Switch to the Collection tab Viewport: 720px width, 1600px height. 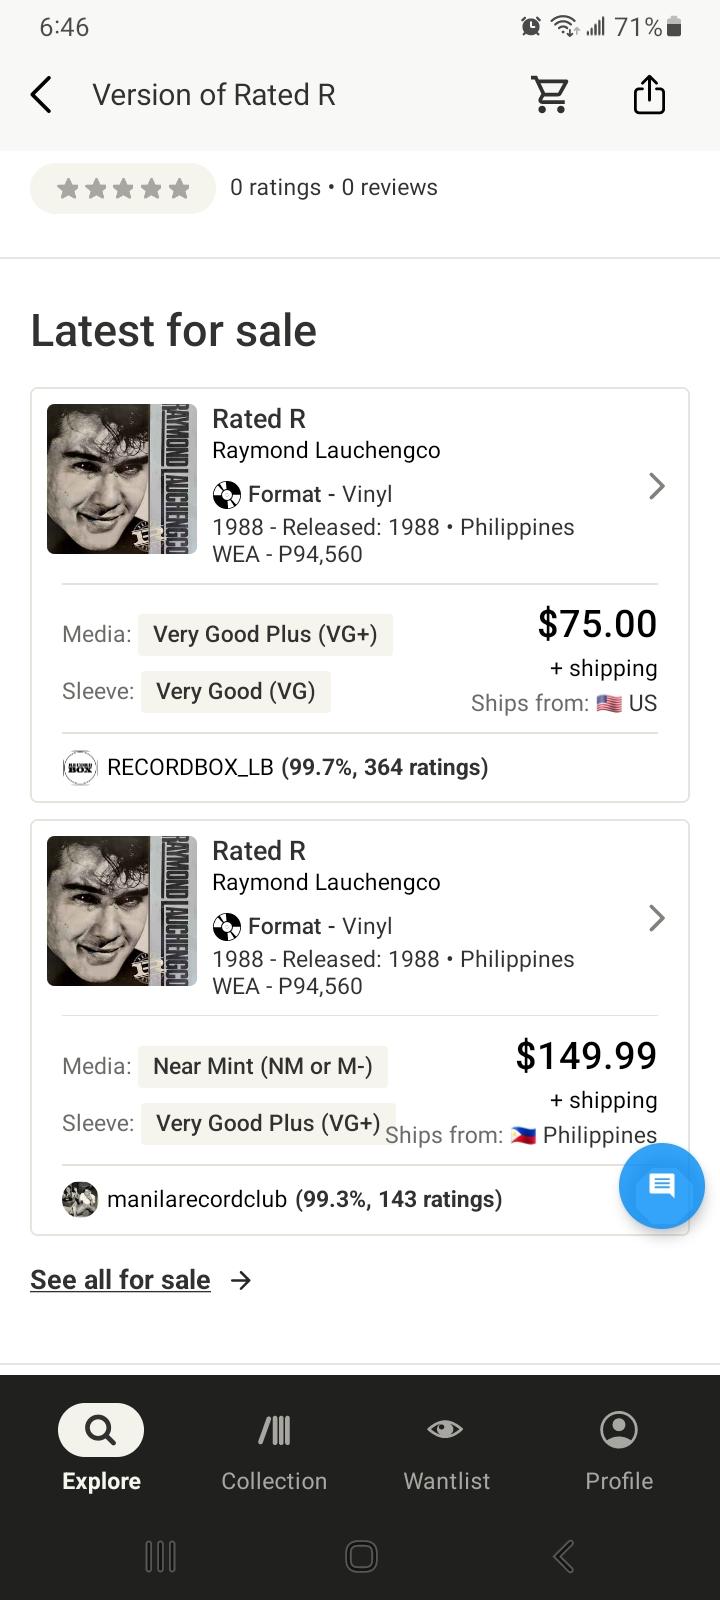(274, 1448)
